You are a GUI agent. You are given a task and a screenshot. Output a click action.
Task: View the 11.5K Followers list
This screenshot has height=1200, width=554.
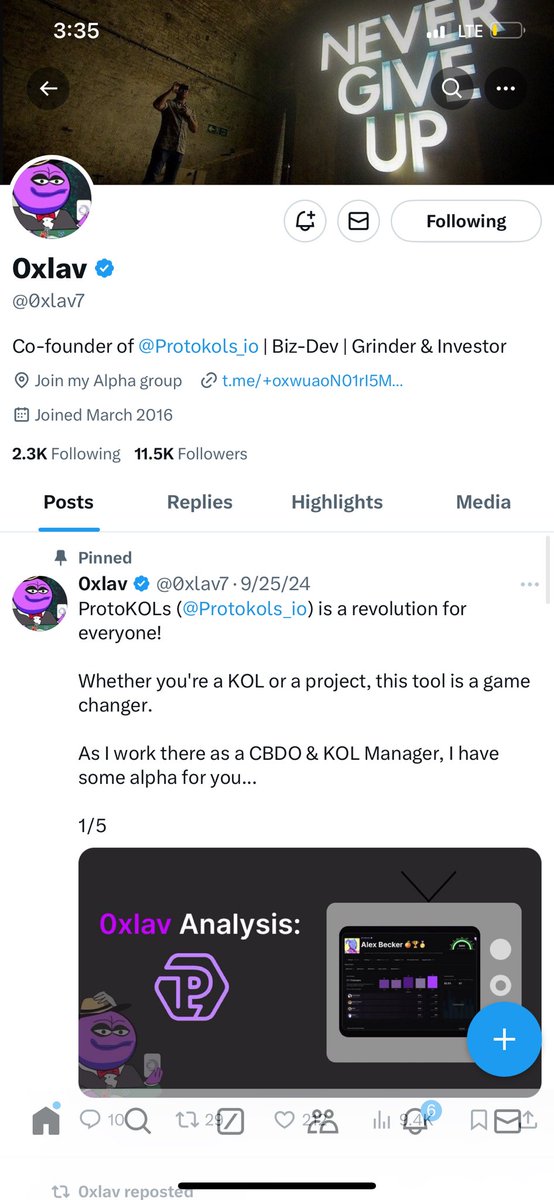pyautogui.click(x=191, y=454)
